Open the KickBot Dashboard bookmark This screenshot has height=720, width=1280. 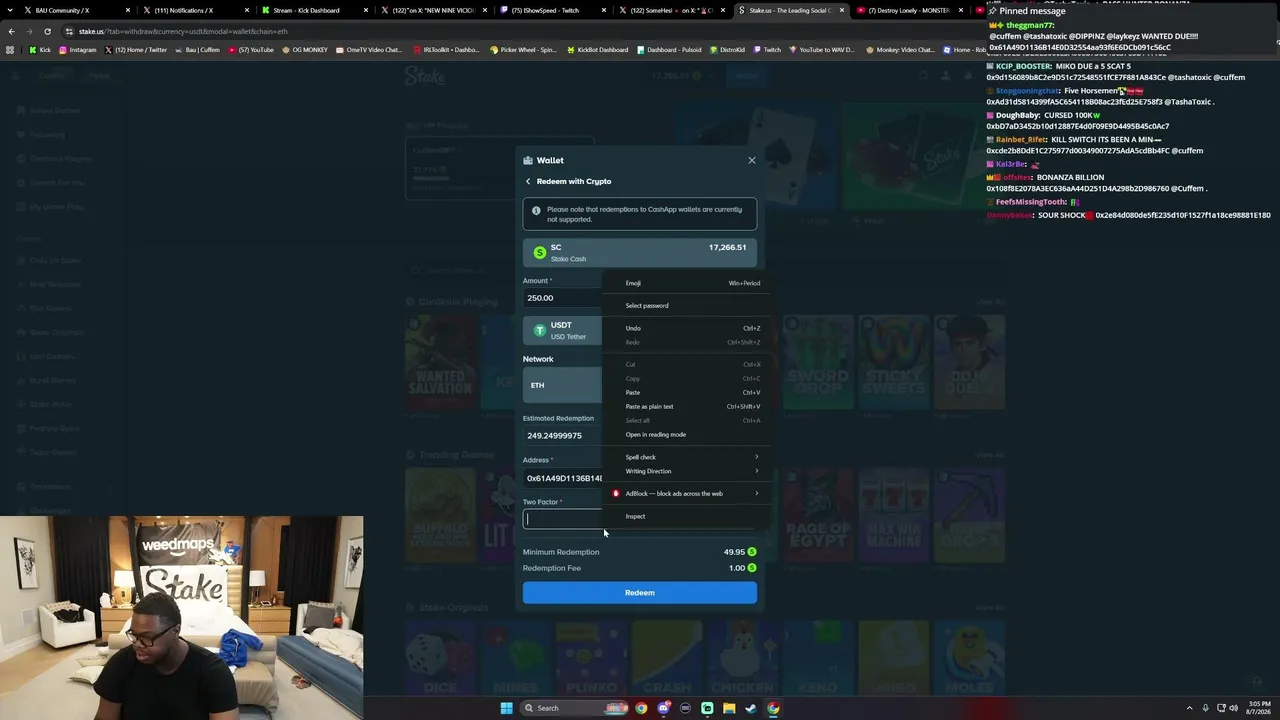coord(598,50)
